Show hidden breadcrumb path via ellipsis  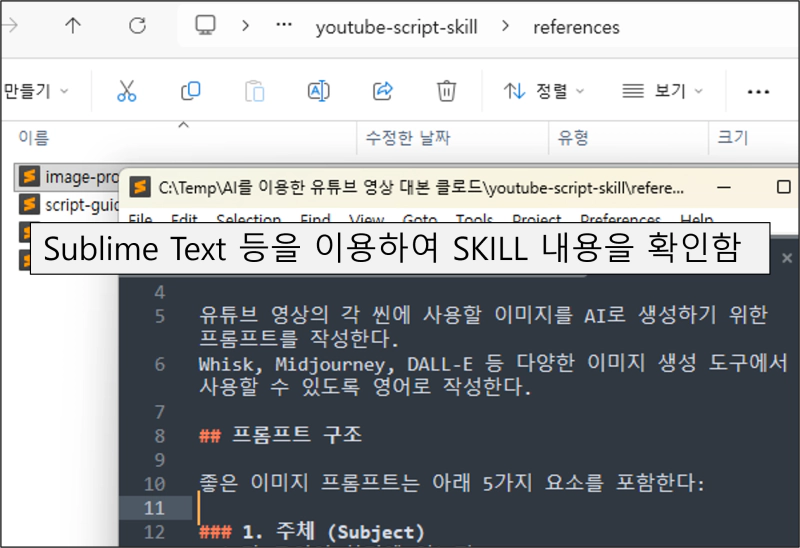tap(284, 24)
